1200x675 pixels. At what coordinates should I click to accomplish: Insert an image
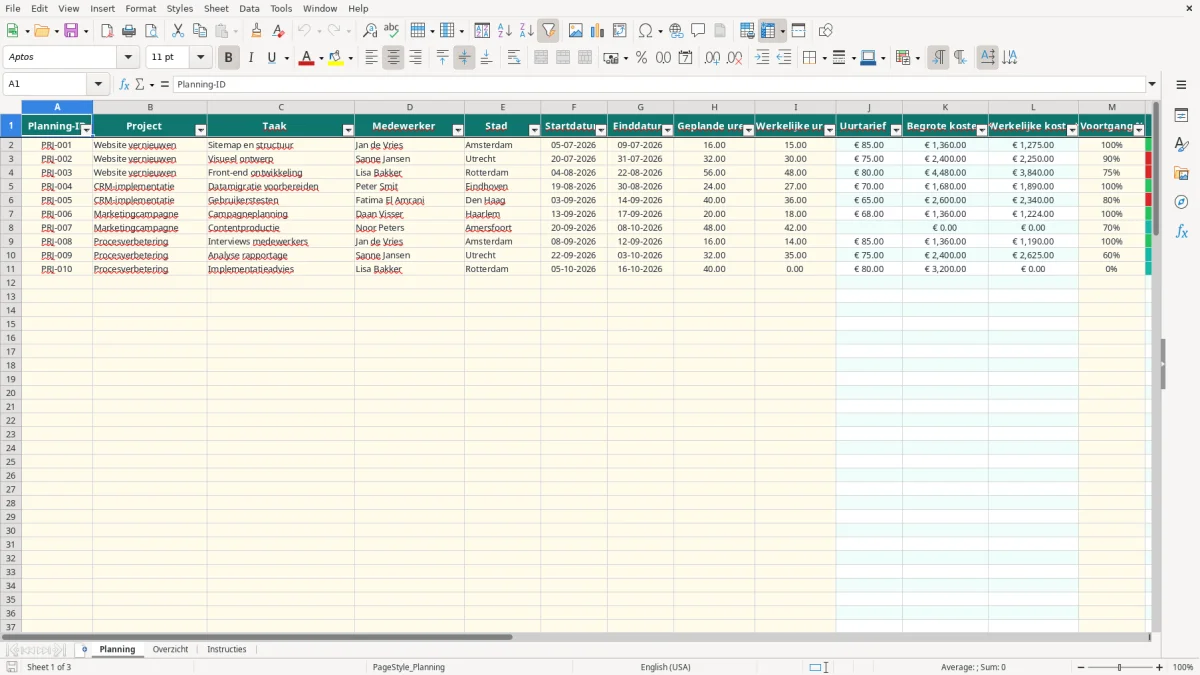tap(575, 31)
